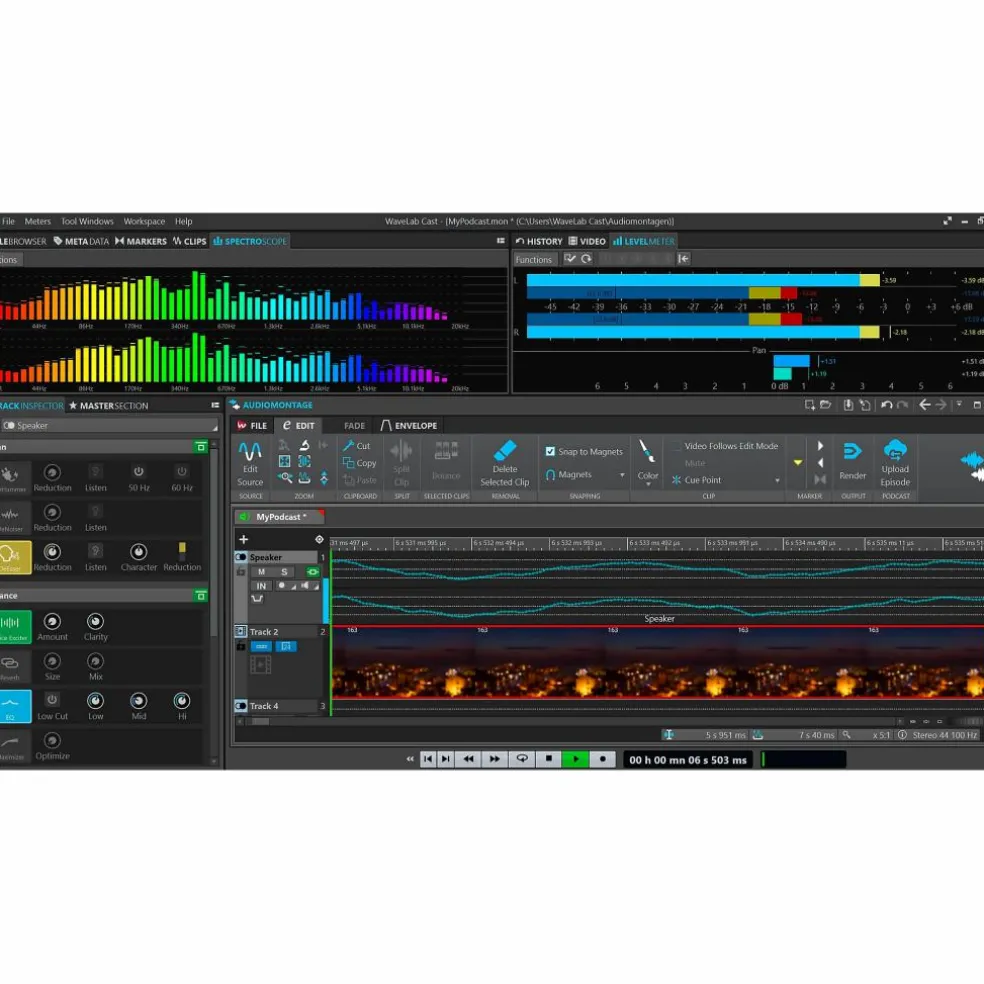This screenshot has width=984, height=984.
Task: Switch to the Envelope tab
Action: click(x=409, y=425)
